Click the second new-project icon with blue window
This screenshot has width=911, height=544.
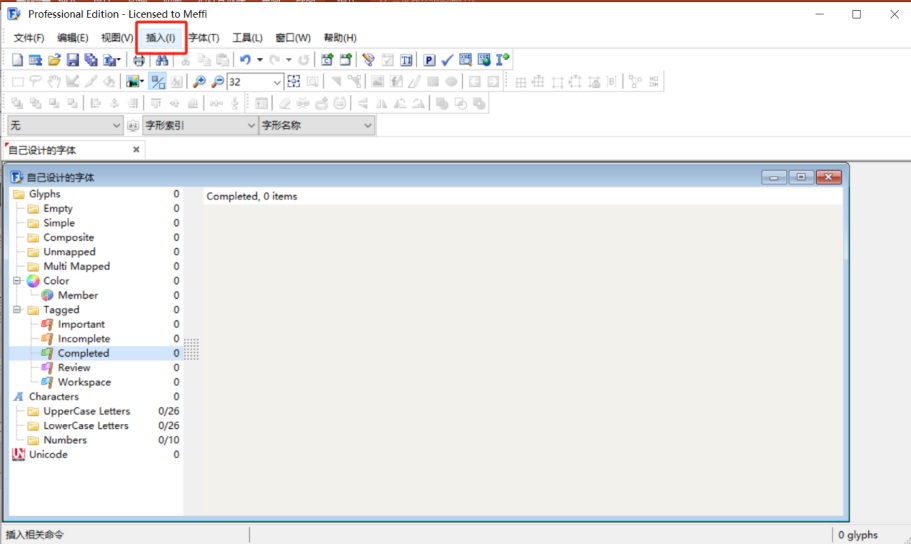click(x=35, y=59)
